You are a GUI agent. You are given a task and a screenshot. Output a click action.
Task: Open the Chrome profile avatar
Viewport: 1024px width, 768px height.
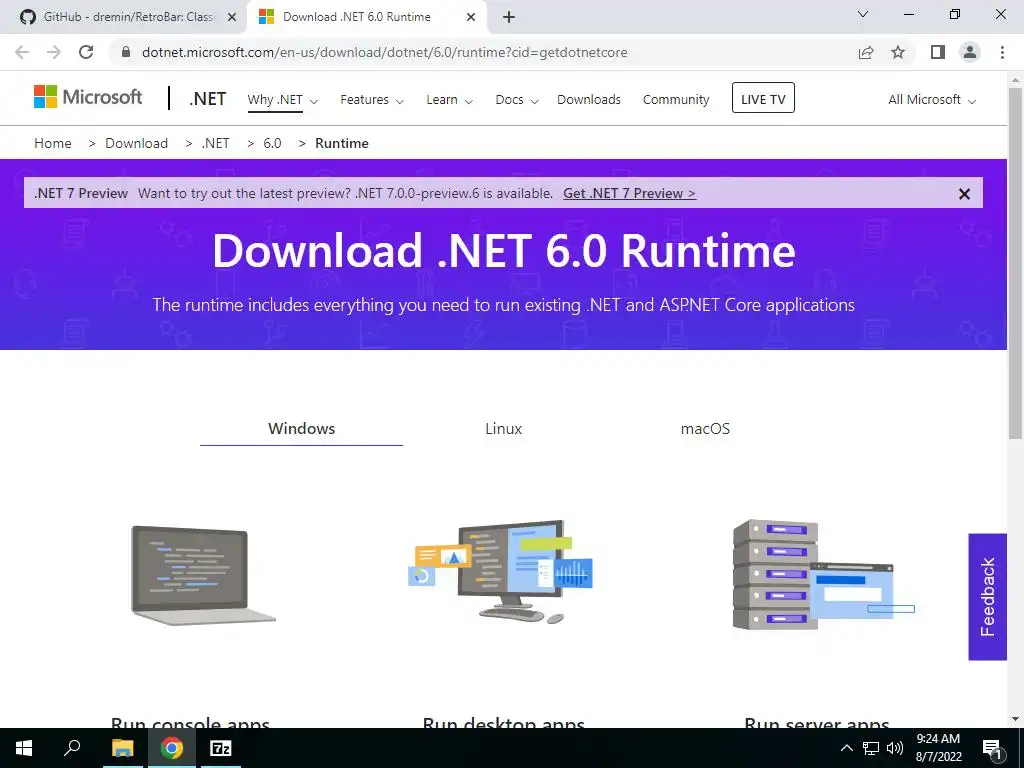point(970,52)
